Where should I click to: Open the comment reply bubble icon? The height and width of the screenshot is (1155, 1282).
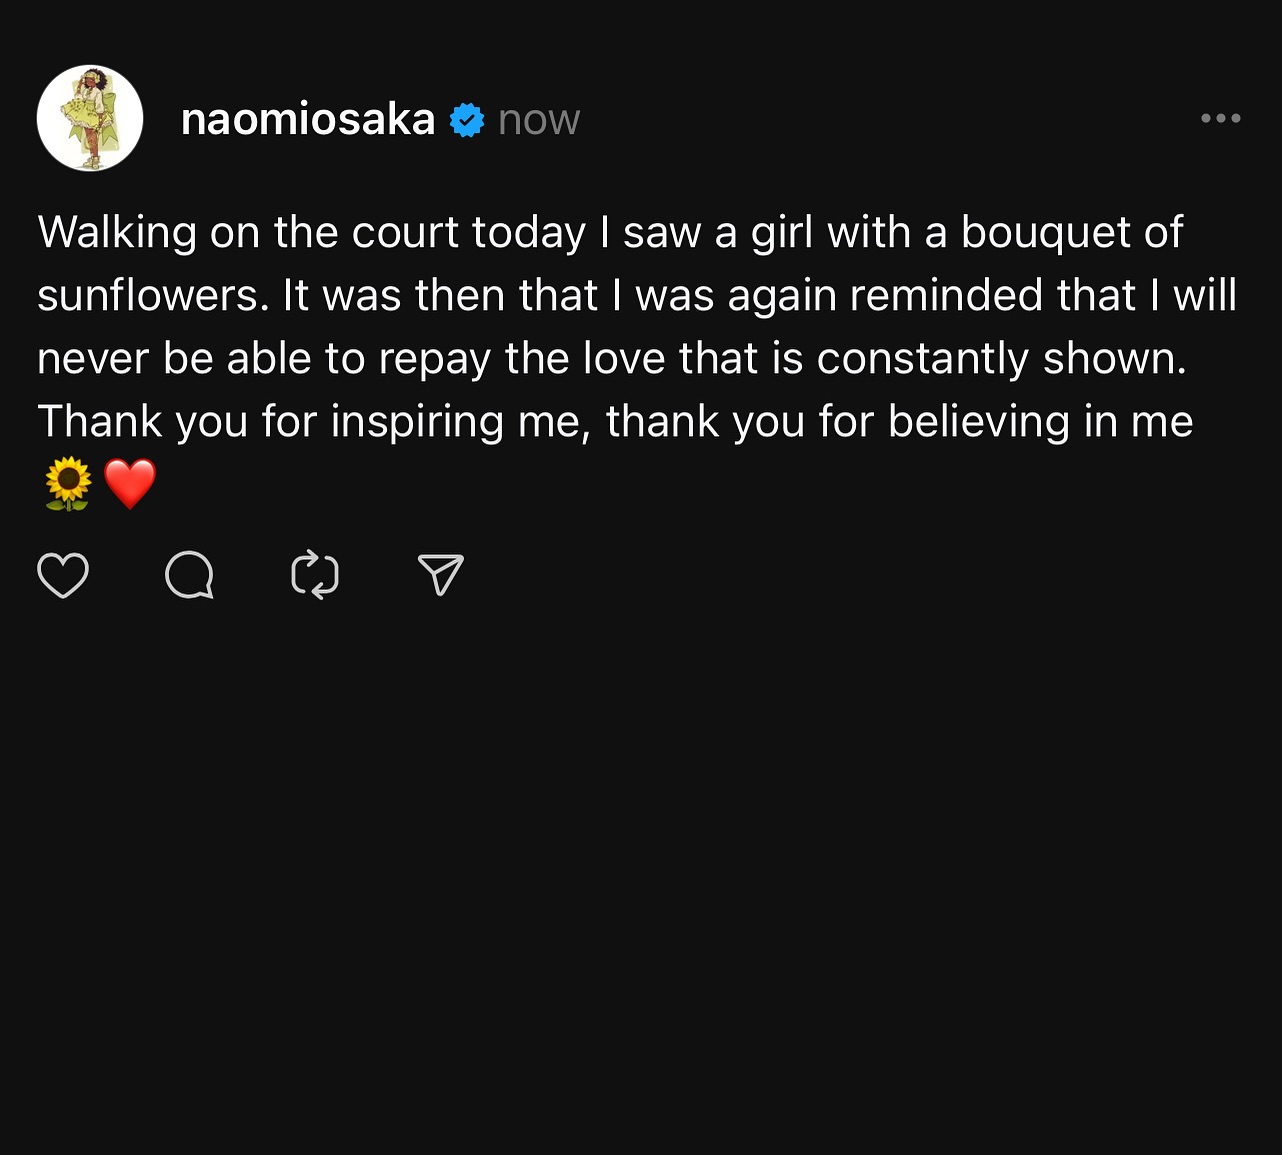click(x=189, y=575)
